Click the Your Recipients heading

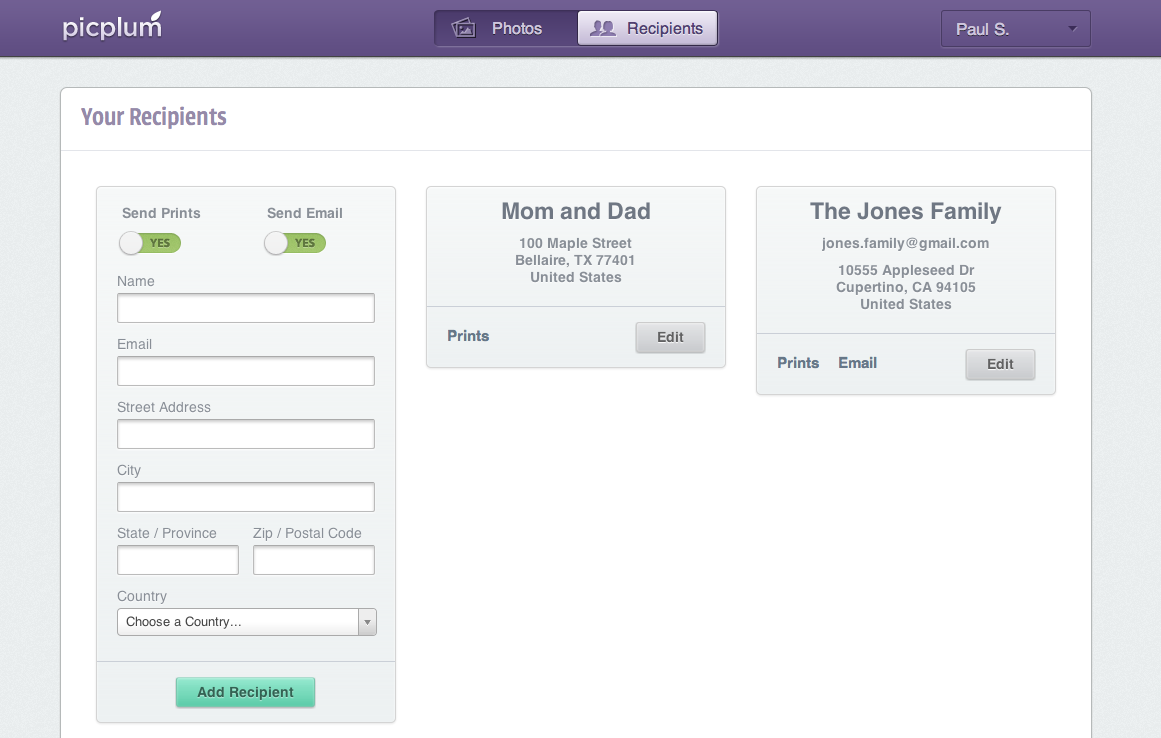click(x=154, y=117)
